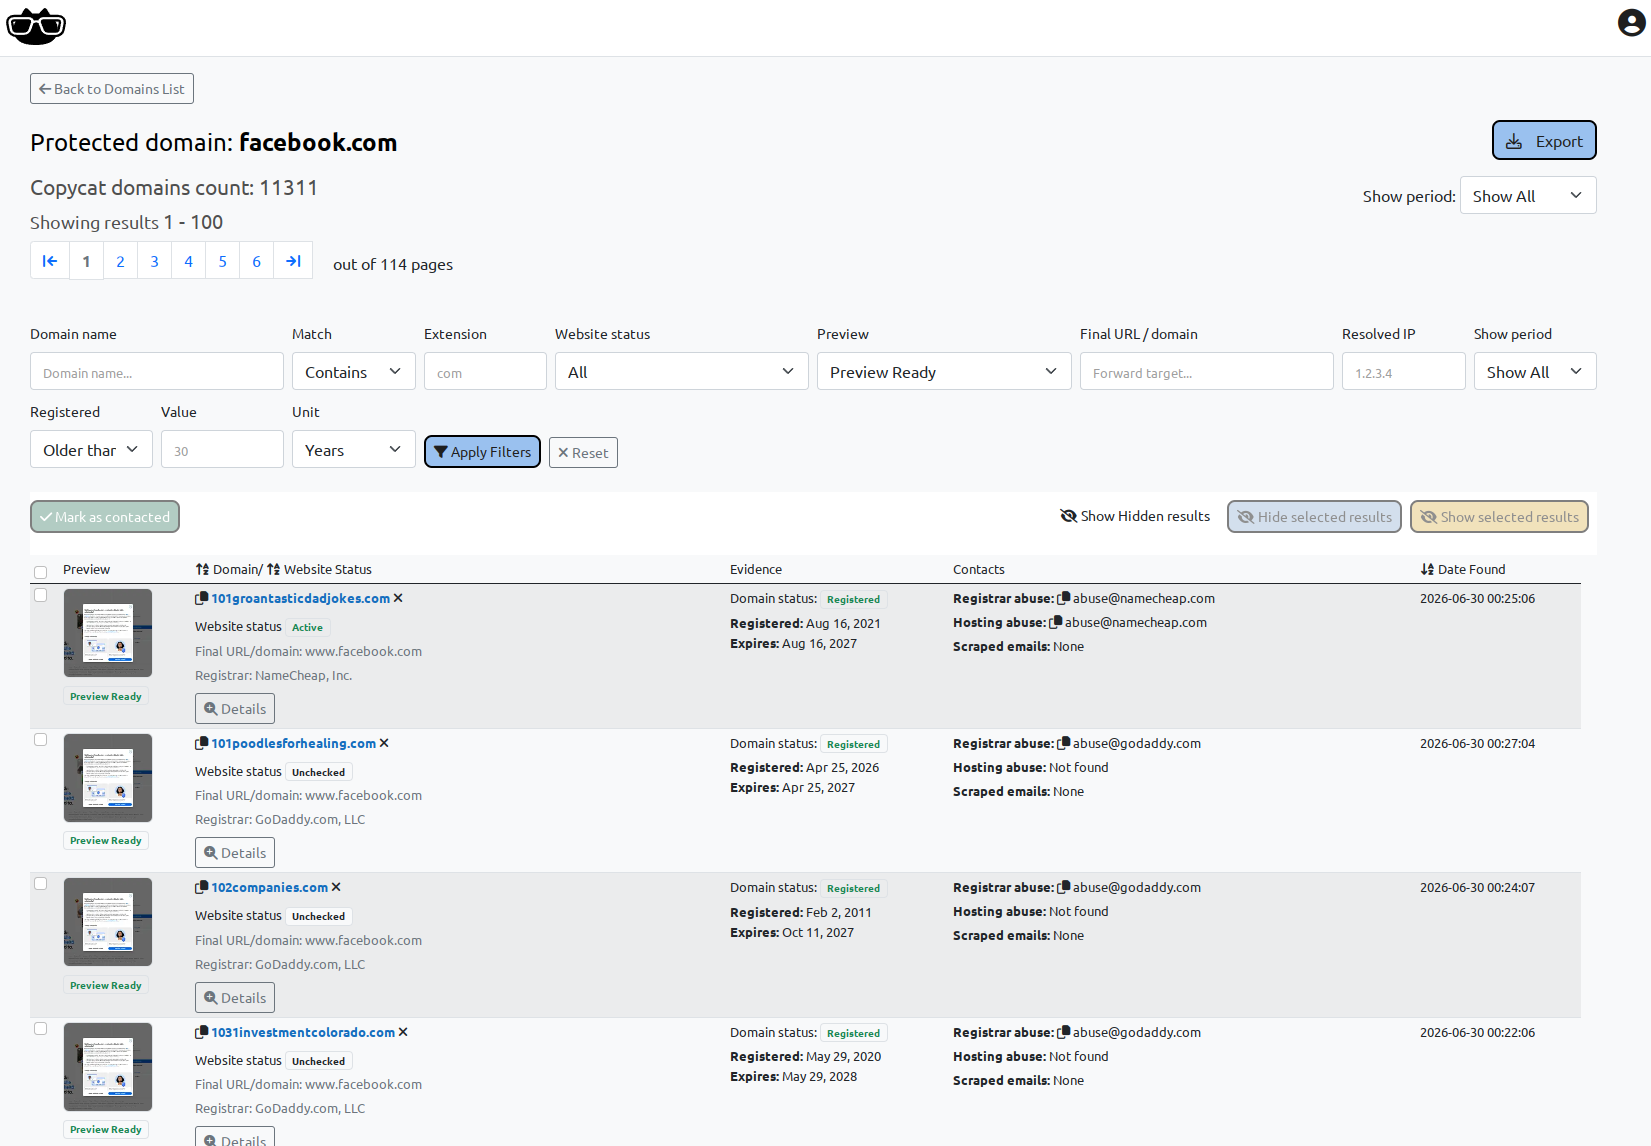Sort by Website Status column arrows

(x=273, y=569)
